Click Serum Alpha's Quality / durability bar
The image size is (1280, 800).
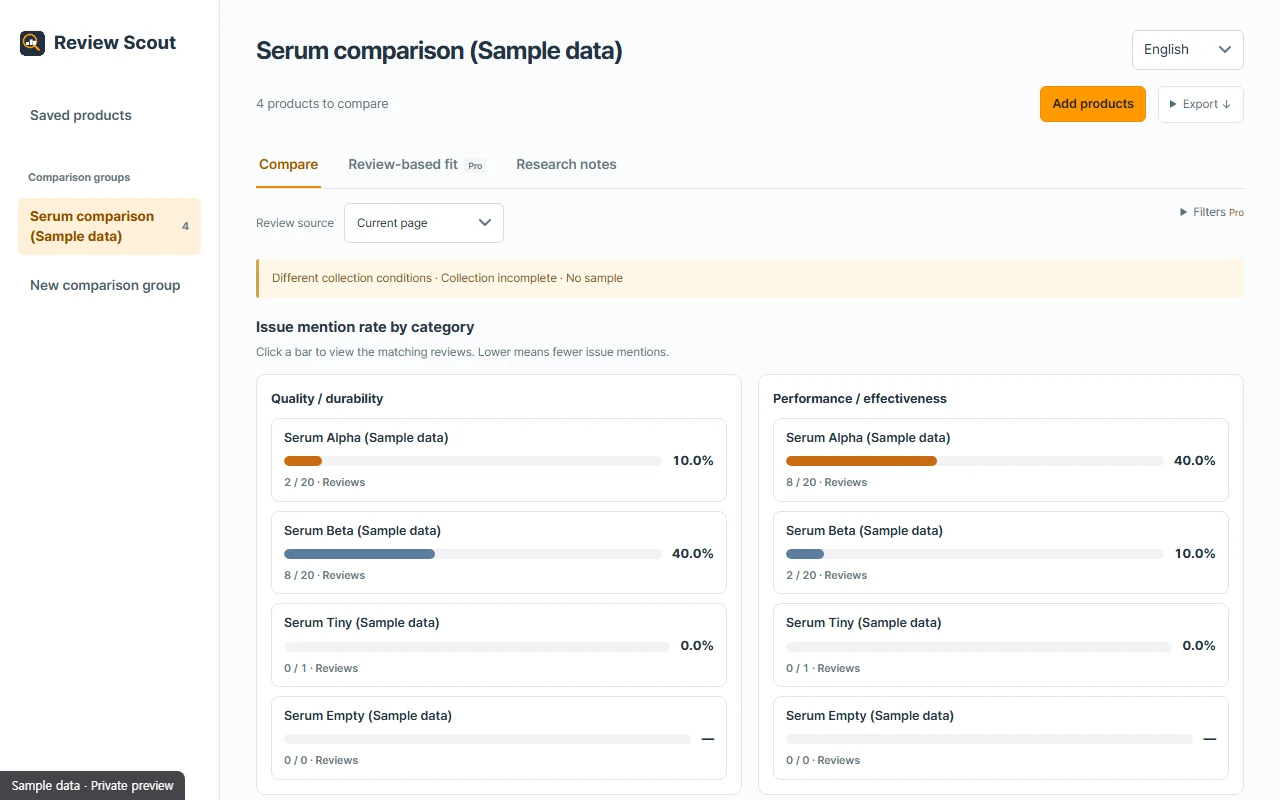pos(473,461)
